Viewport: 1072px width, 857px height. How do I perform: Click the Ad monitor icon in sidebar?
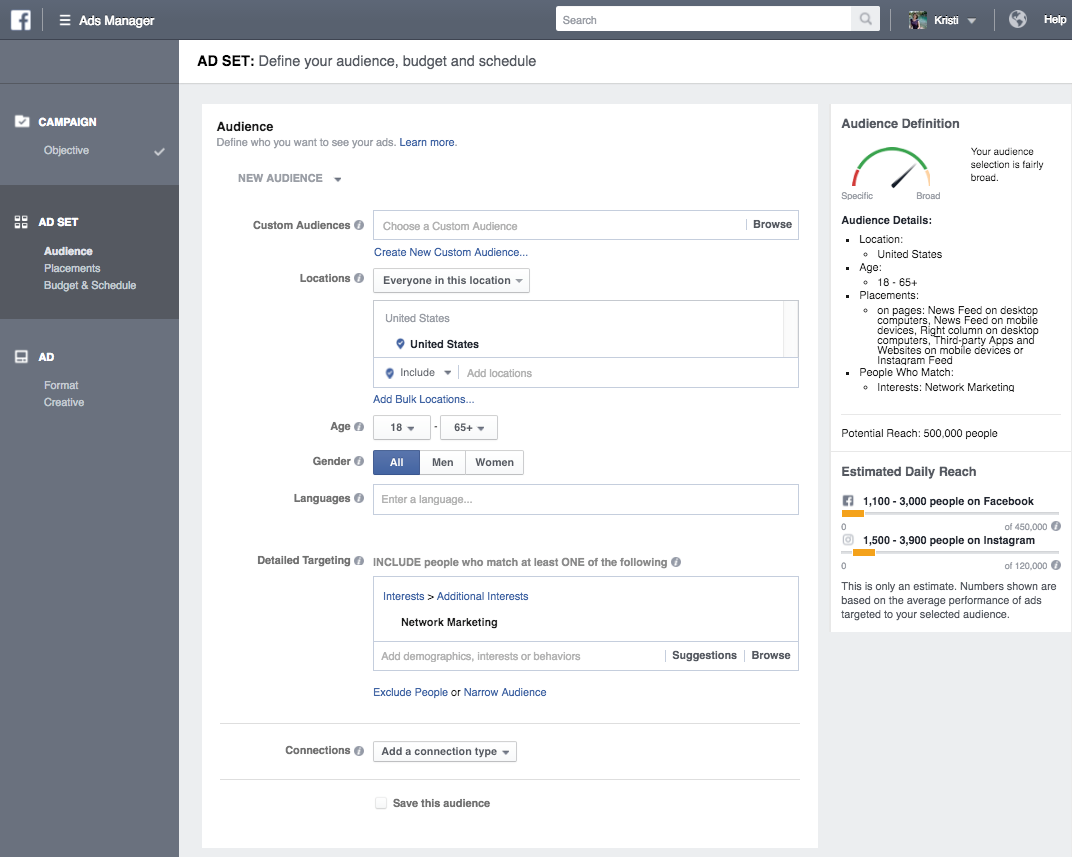click(x=21, y=357)
